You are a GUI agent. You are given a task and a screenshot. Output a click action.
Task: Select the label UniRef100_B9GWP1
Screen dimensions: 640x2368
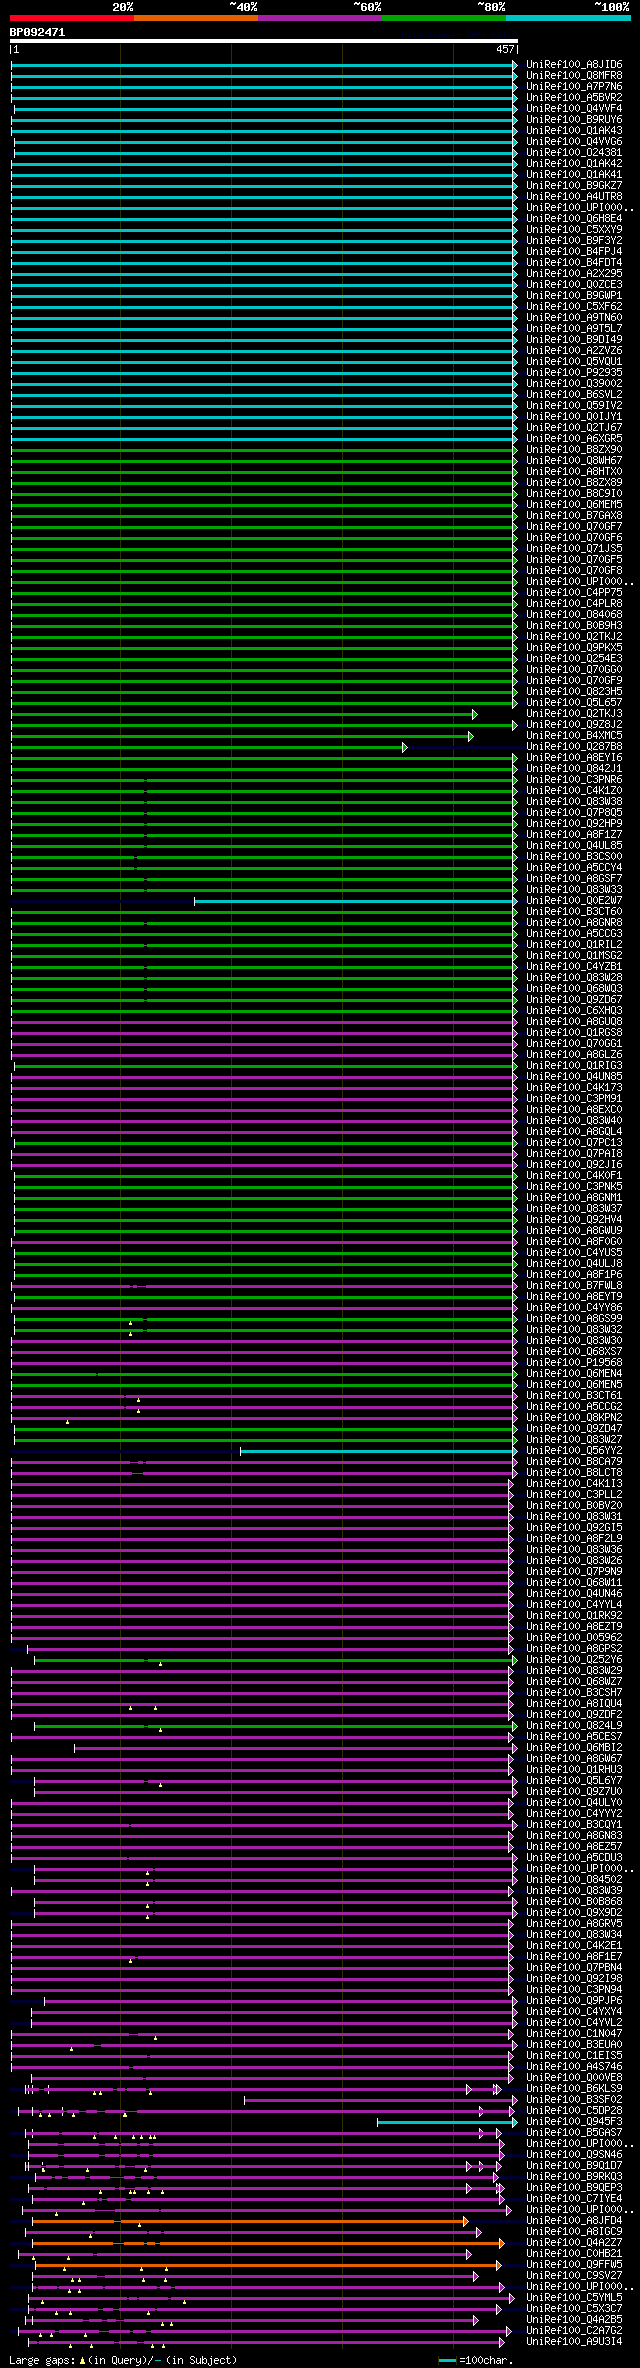click(574, 296)
